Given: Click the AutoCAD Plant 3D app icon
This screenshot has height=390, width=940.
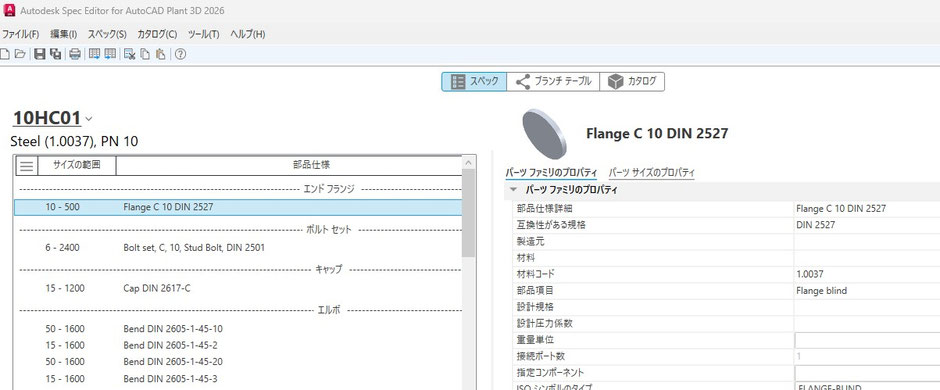Looking at the screenshot, I should (x=10, y=10).
